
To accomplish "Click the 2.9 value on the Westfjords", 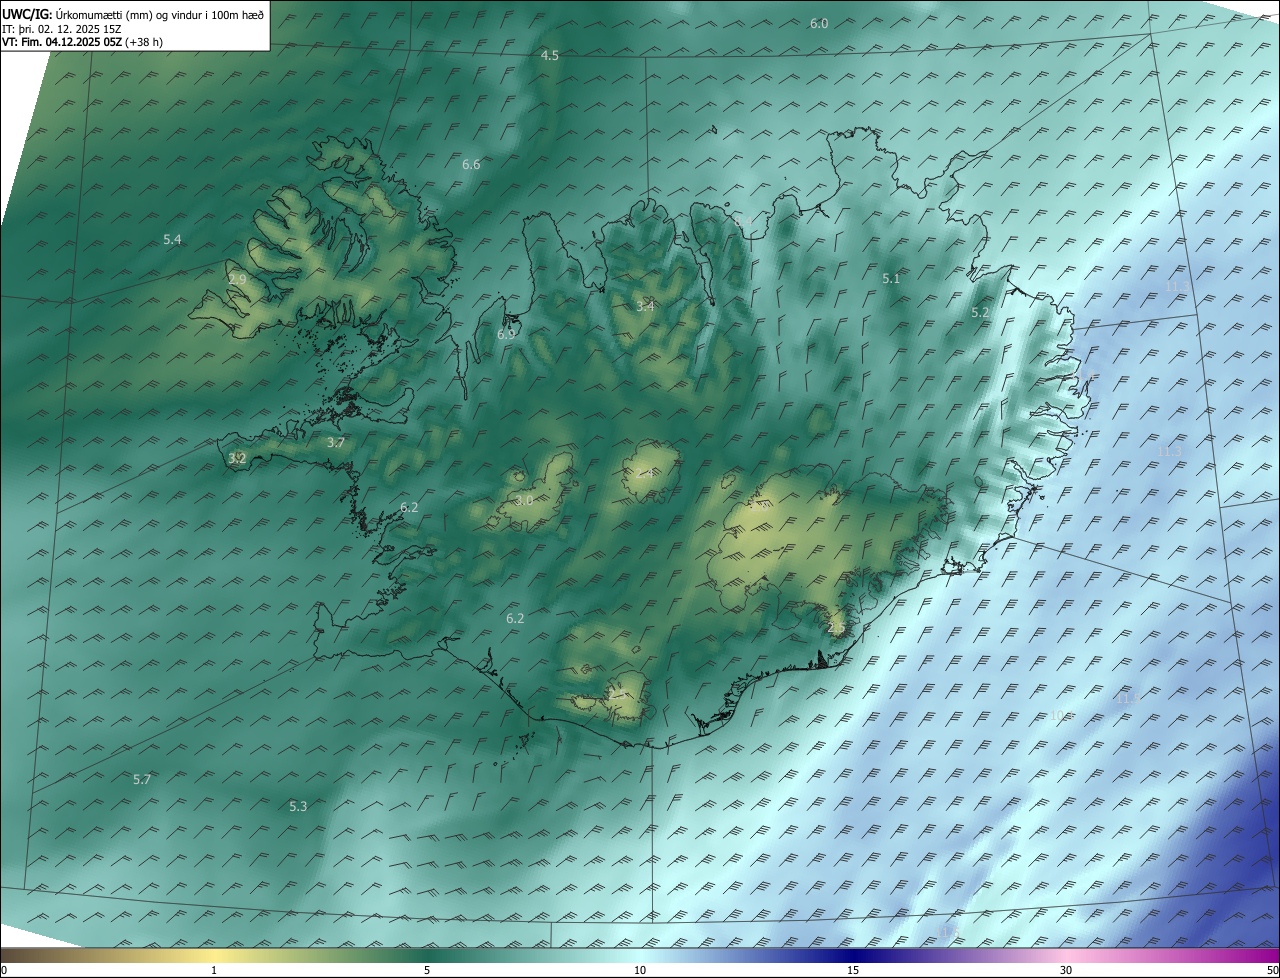I will tap(237, 280).
